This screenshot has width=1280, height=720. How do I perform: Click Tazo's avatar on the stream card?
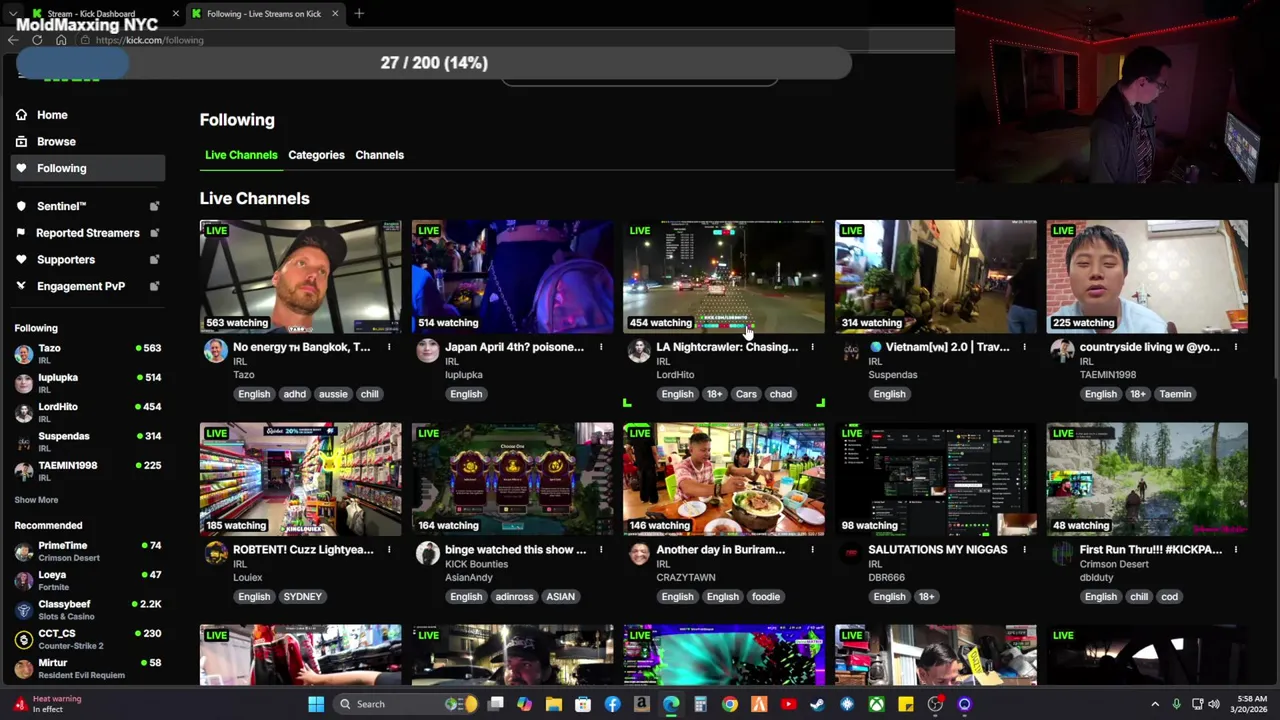coord(215,351)
